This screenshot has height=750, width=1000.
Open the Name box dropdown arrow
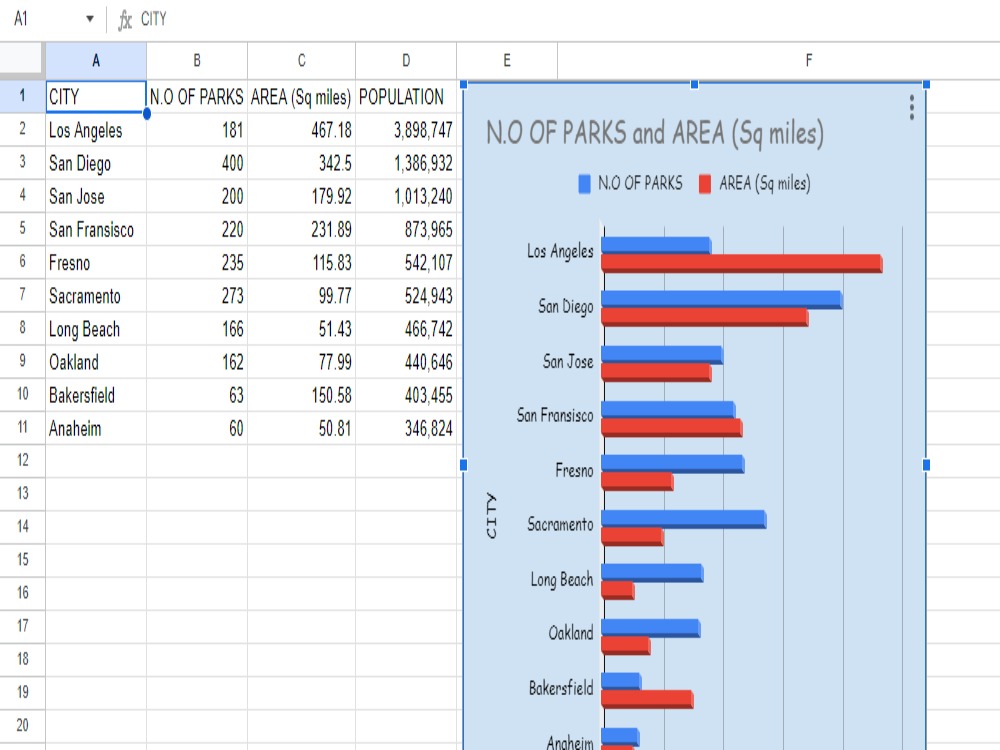[90, 18]
